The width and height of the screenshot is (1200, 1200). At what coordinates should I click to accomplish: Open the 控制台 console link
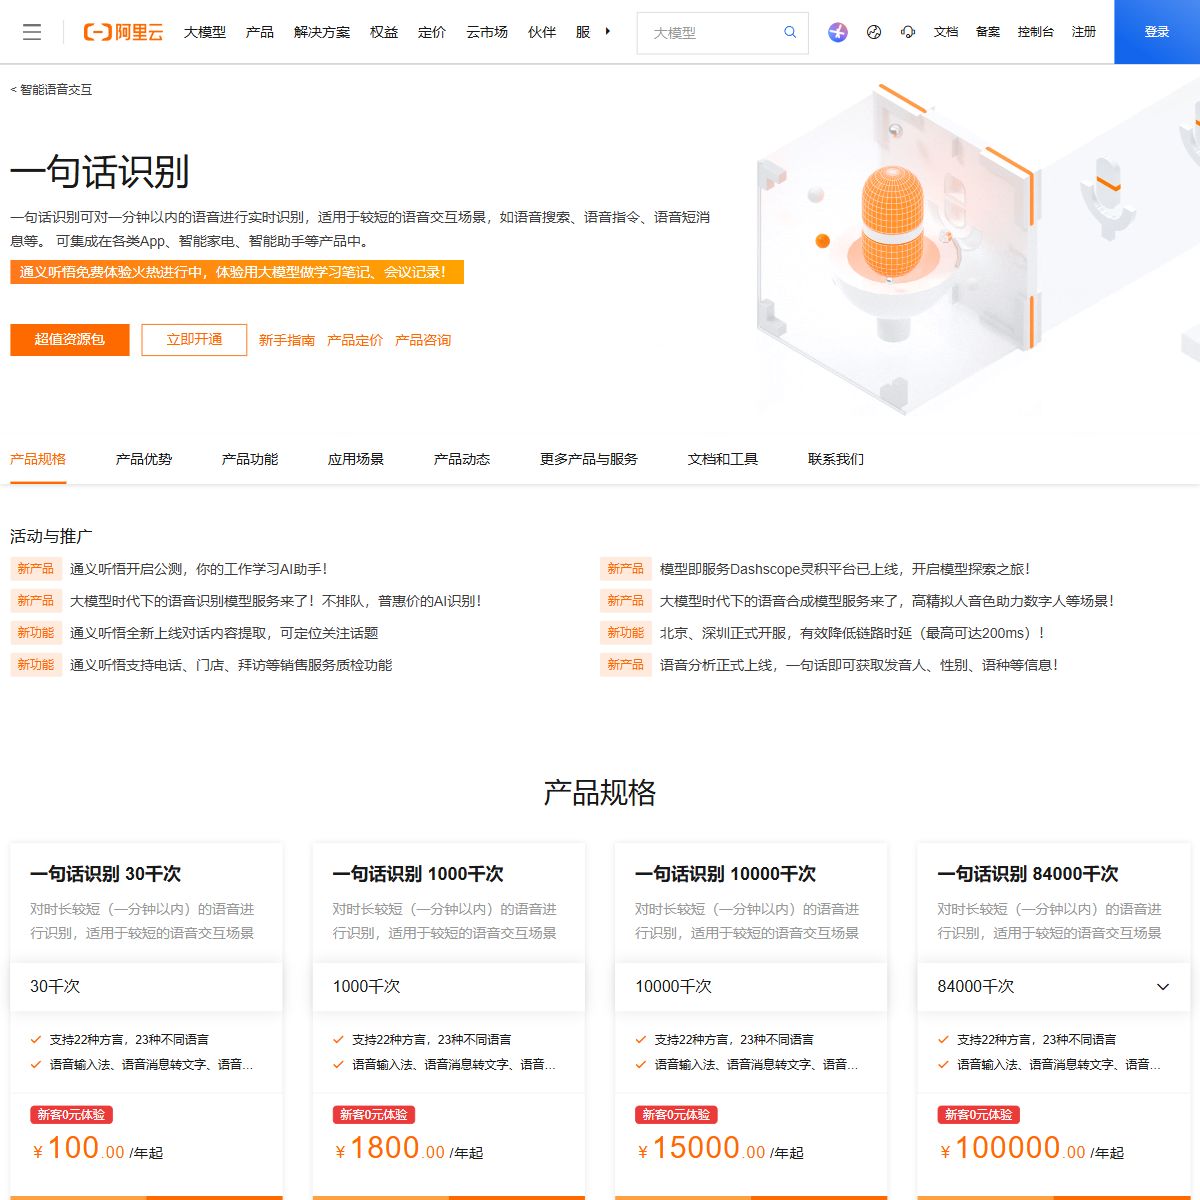(1036, 32)
